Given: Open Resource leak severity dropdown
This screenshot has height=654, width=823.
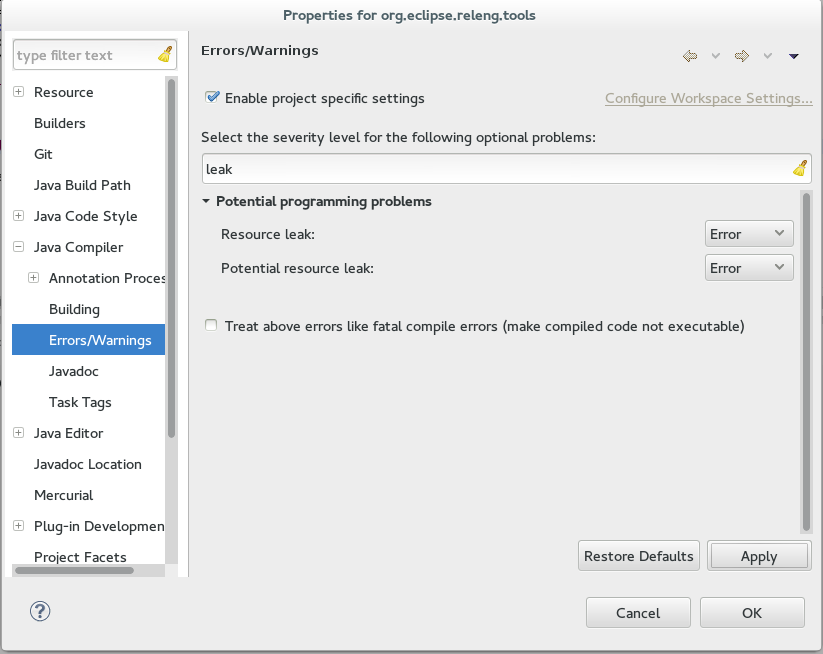Looking at the screenshot, I should point(749,234).
